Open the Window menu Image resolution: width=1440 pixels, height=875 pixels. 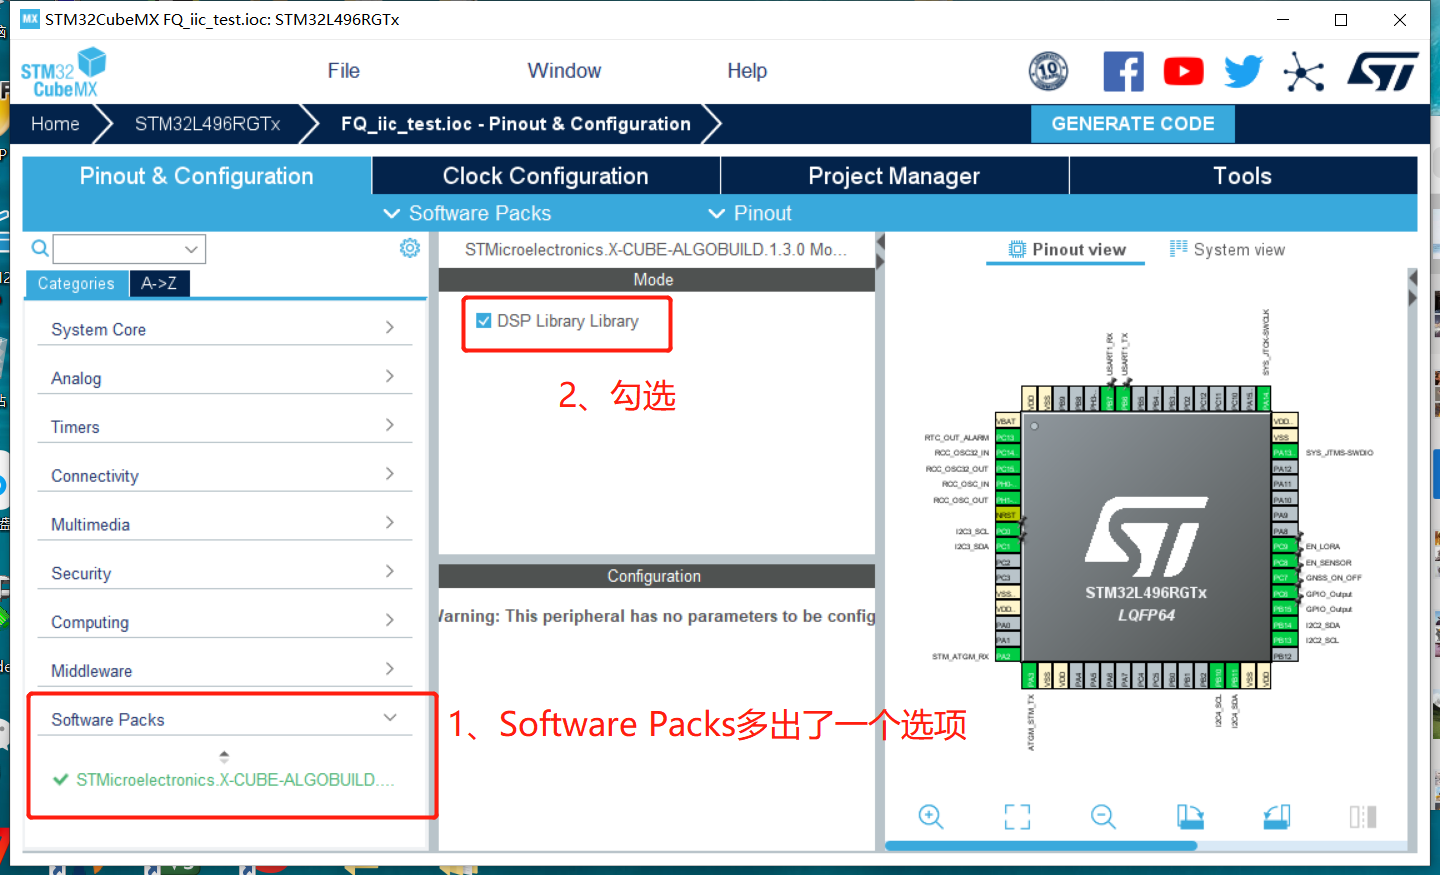coord(564,71)
